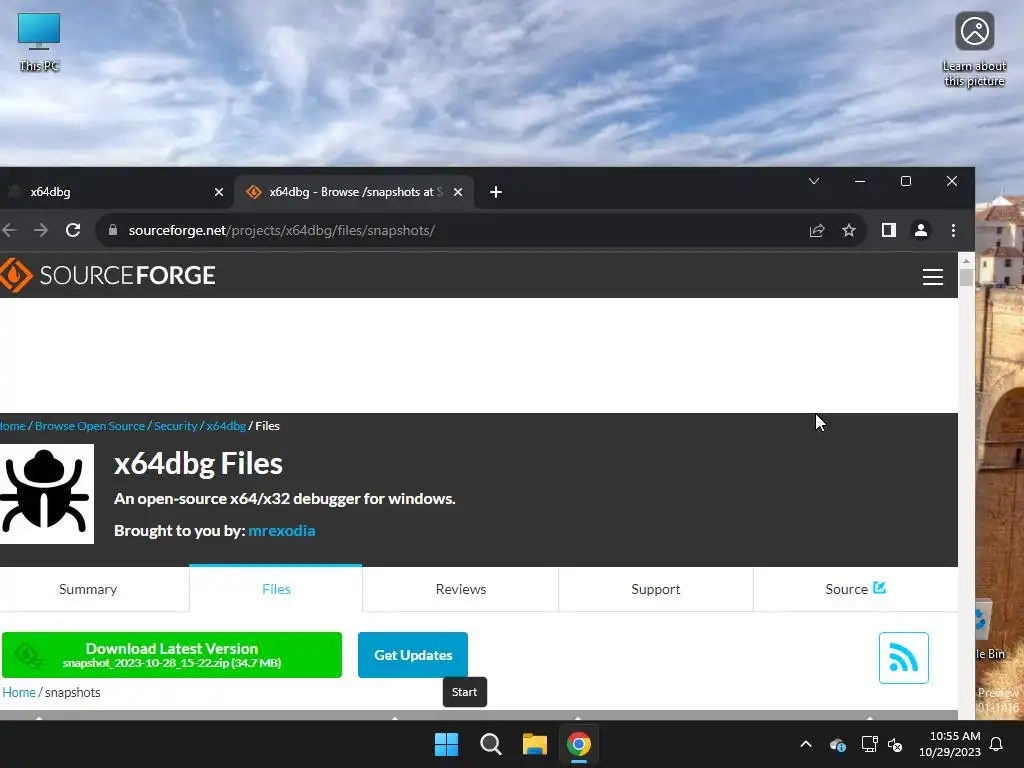Click the Chrome taskbar icon

579,744
